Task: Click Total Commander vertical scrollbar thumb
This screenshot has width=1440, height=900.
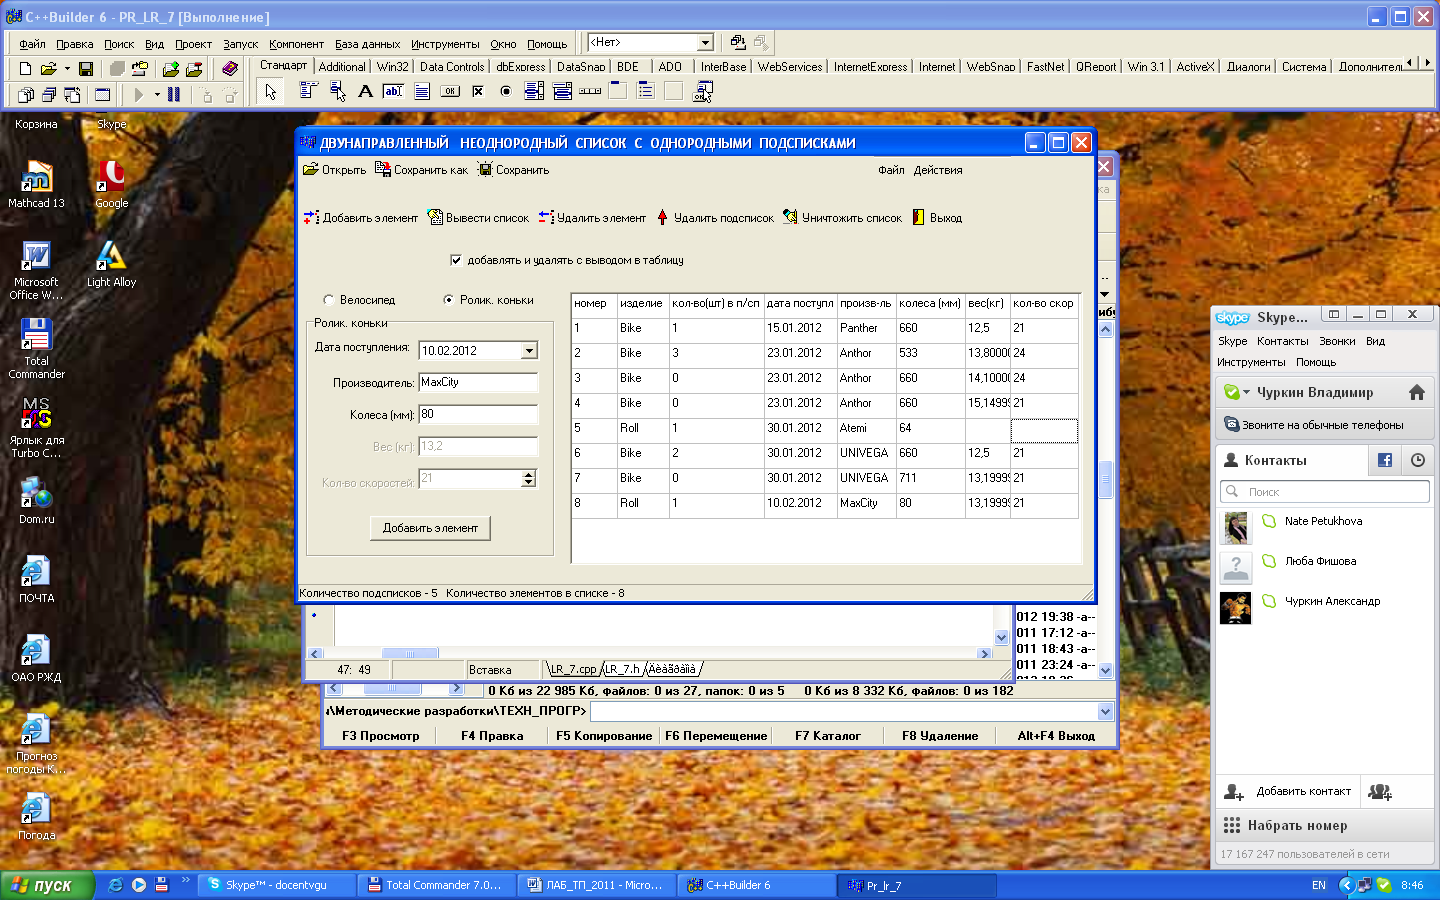Action: (x=1105, y=479)
